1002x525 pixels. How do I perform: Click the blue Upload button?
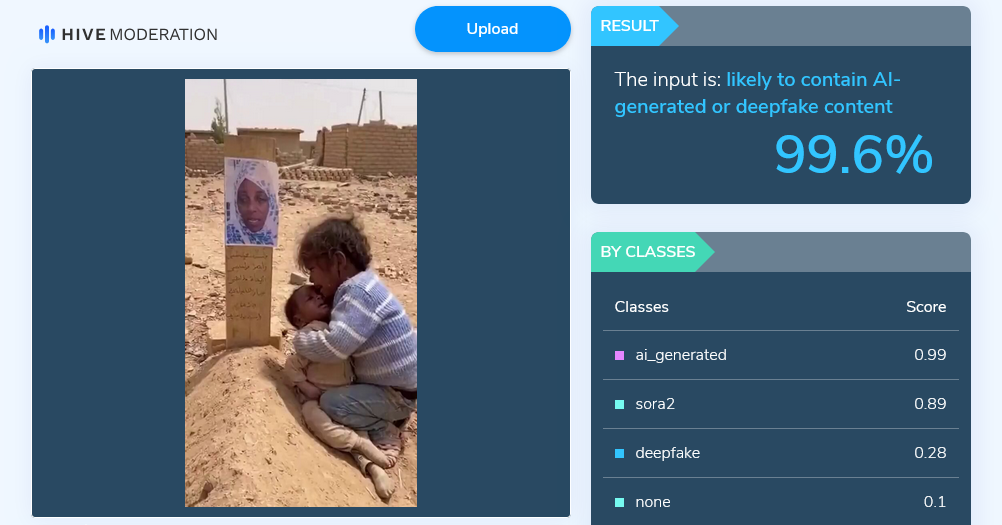[x=493, y=29]
